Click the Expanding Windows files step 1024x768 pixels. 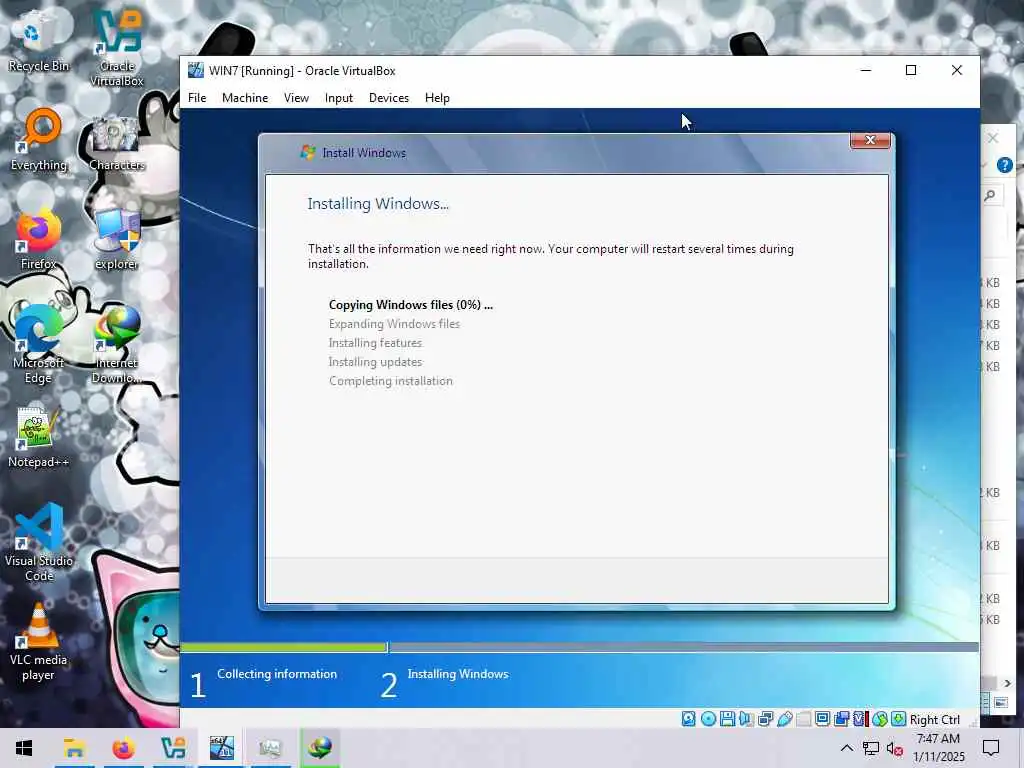[x=394, y=324]
